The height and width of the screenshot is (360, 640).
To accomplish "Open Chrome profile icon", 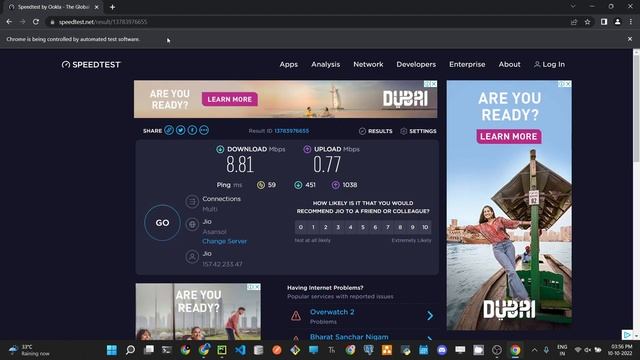I will [618, 22].
